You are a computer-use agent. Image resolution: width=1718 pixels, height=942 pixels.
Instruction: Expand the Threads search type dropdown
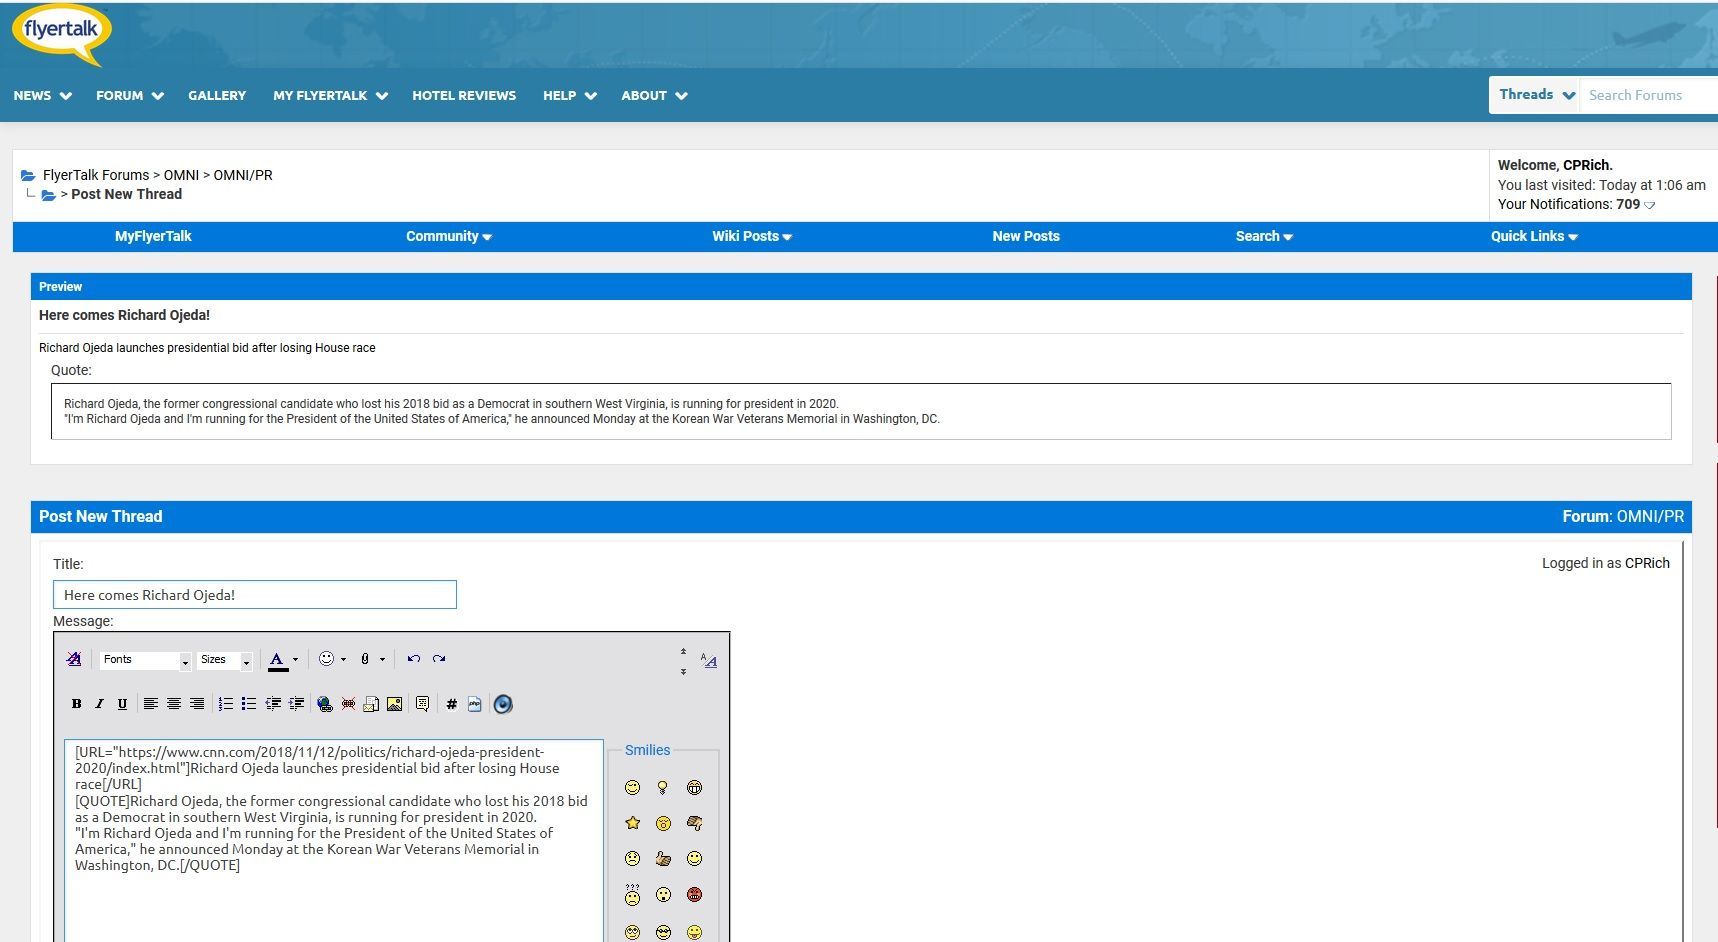click(1535, 95)
